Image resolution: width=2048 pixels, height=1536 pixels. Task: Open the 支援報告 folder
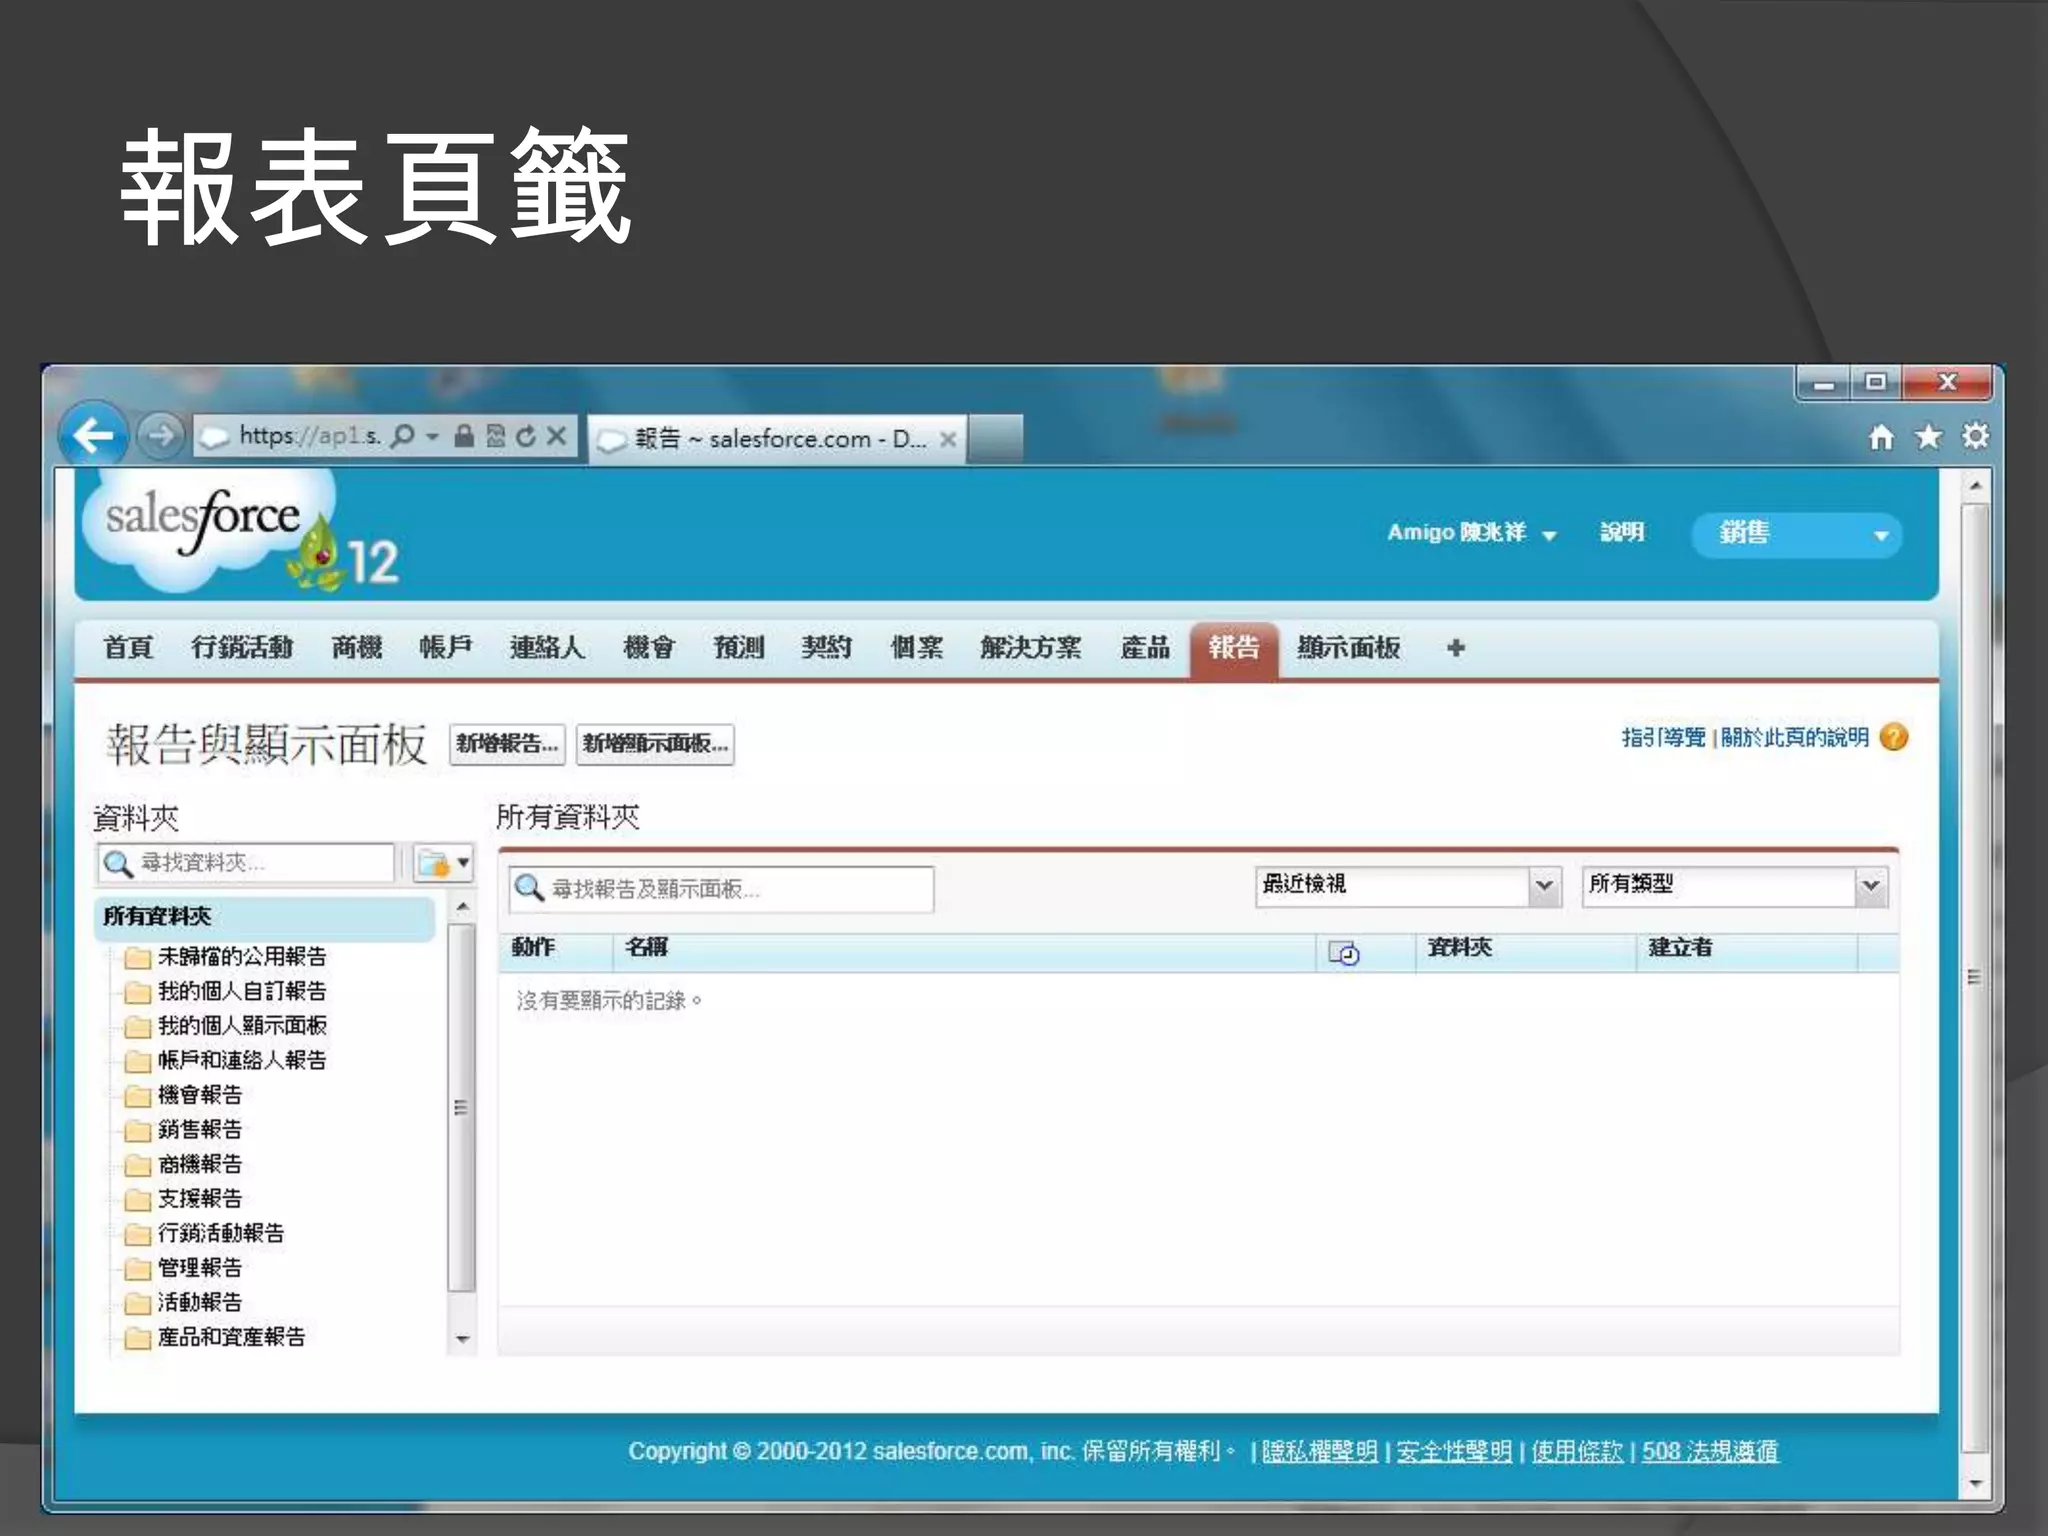(200, 1199)
